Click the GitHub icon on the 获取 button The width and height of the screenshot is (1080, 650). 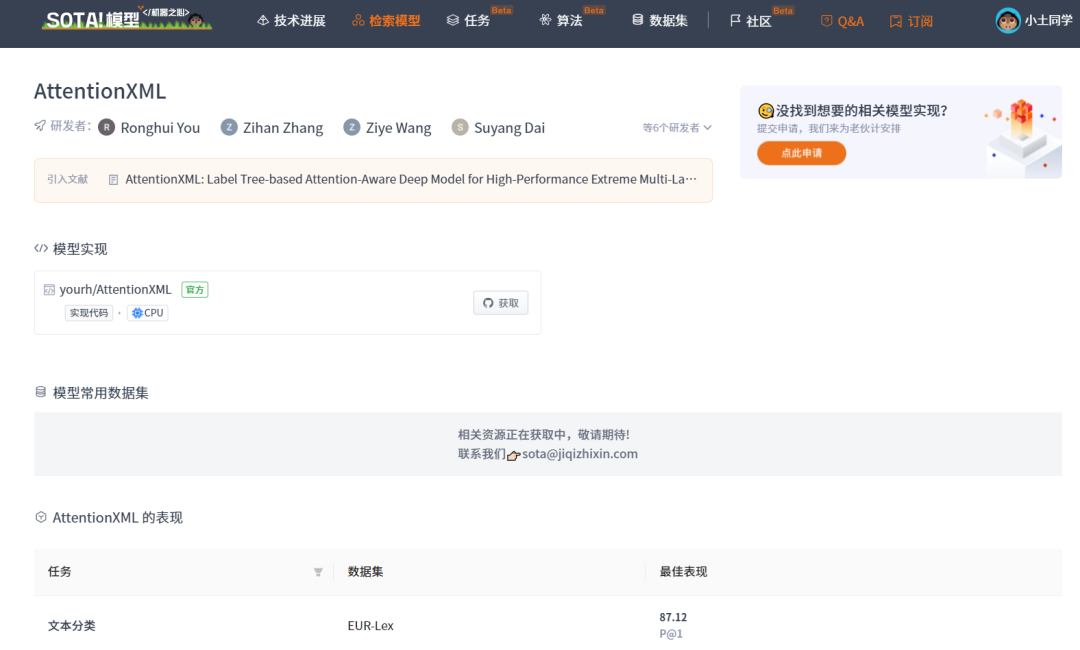[x=487, y=302]
